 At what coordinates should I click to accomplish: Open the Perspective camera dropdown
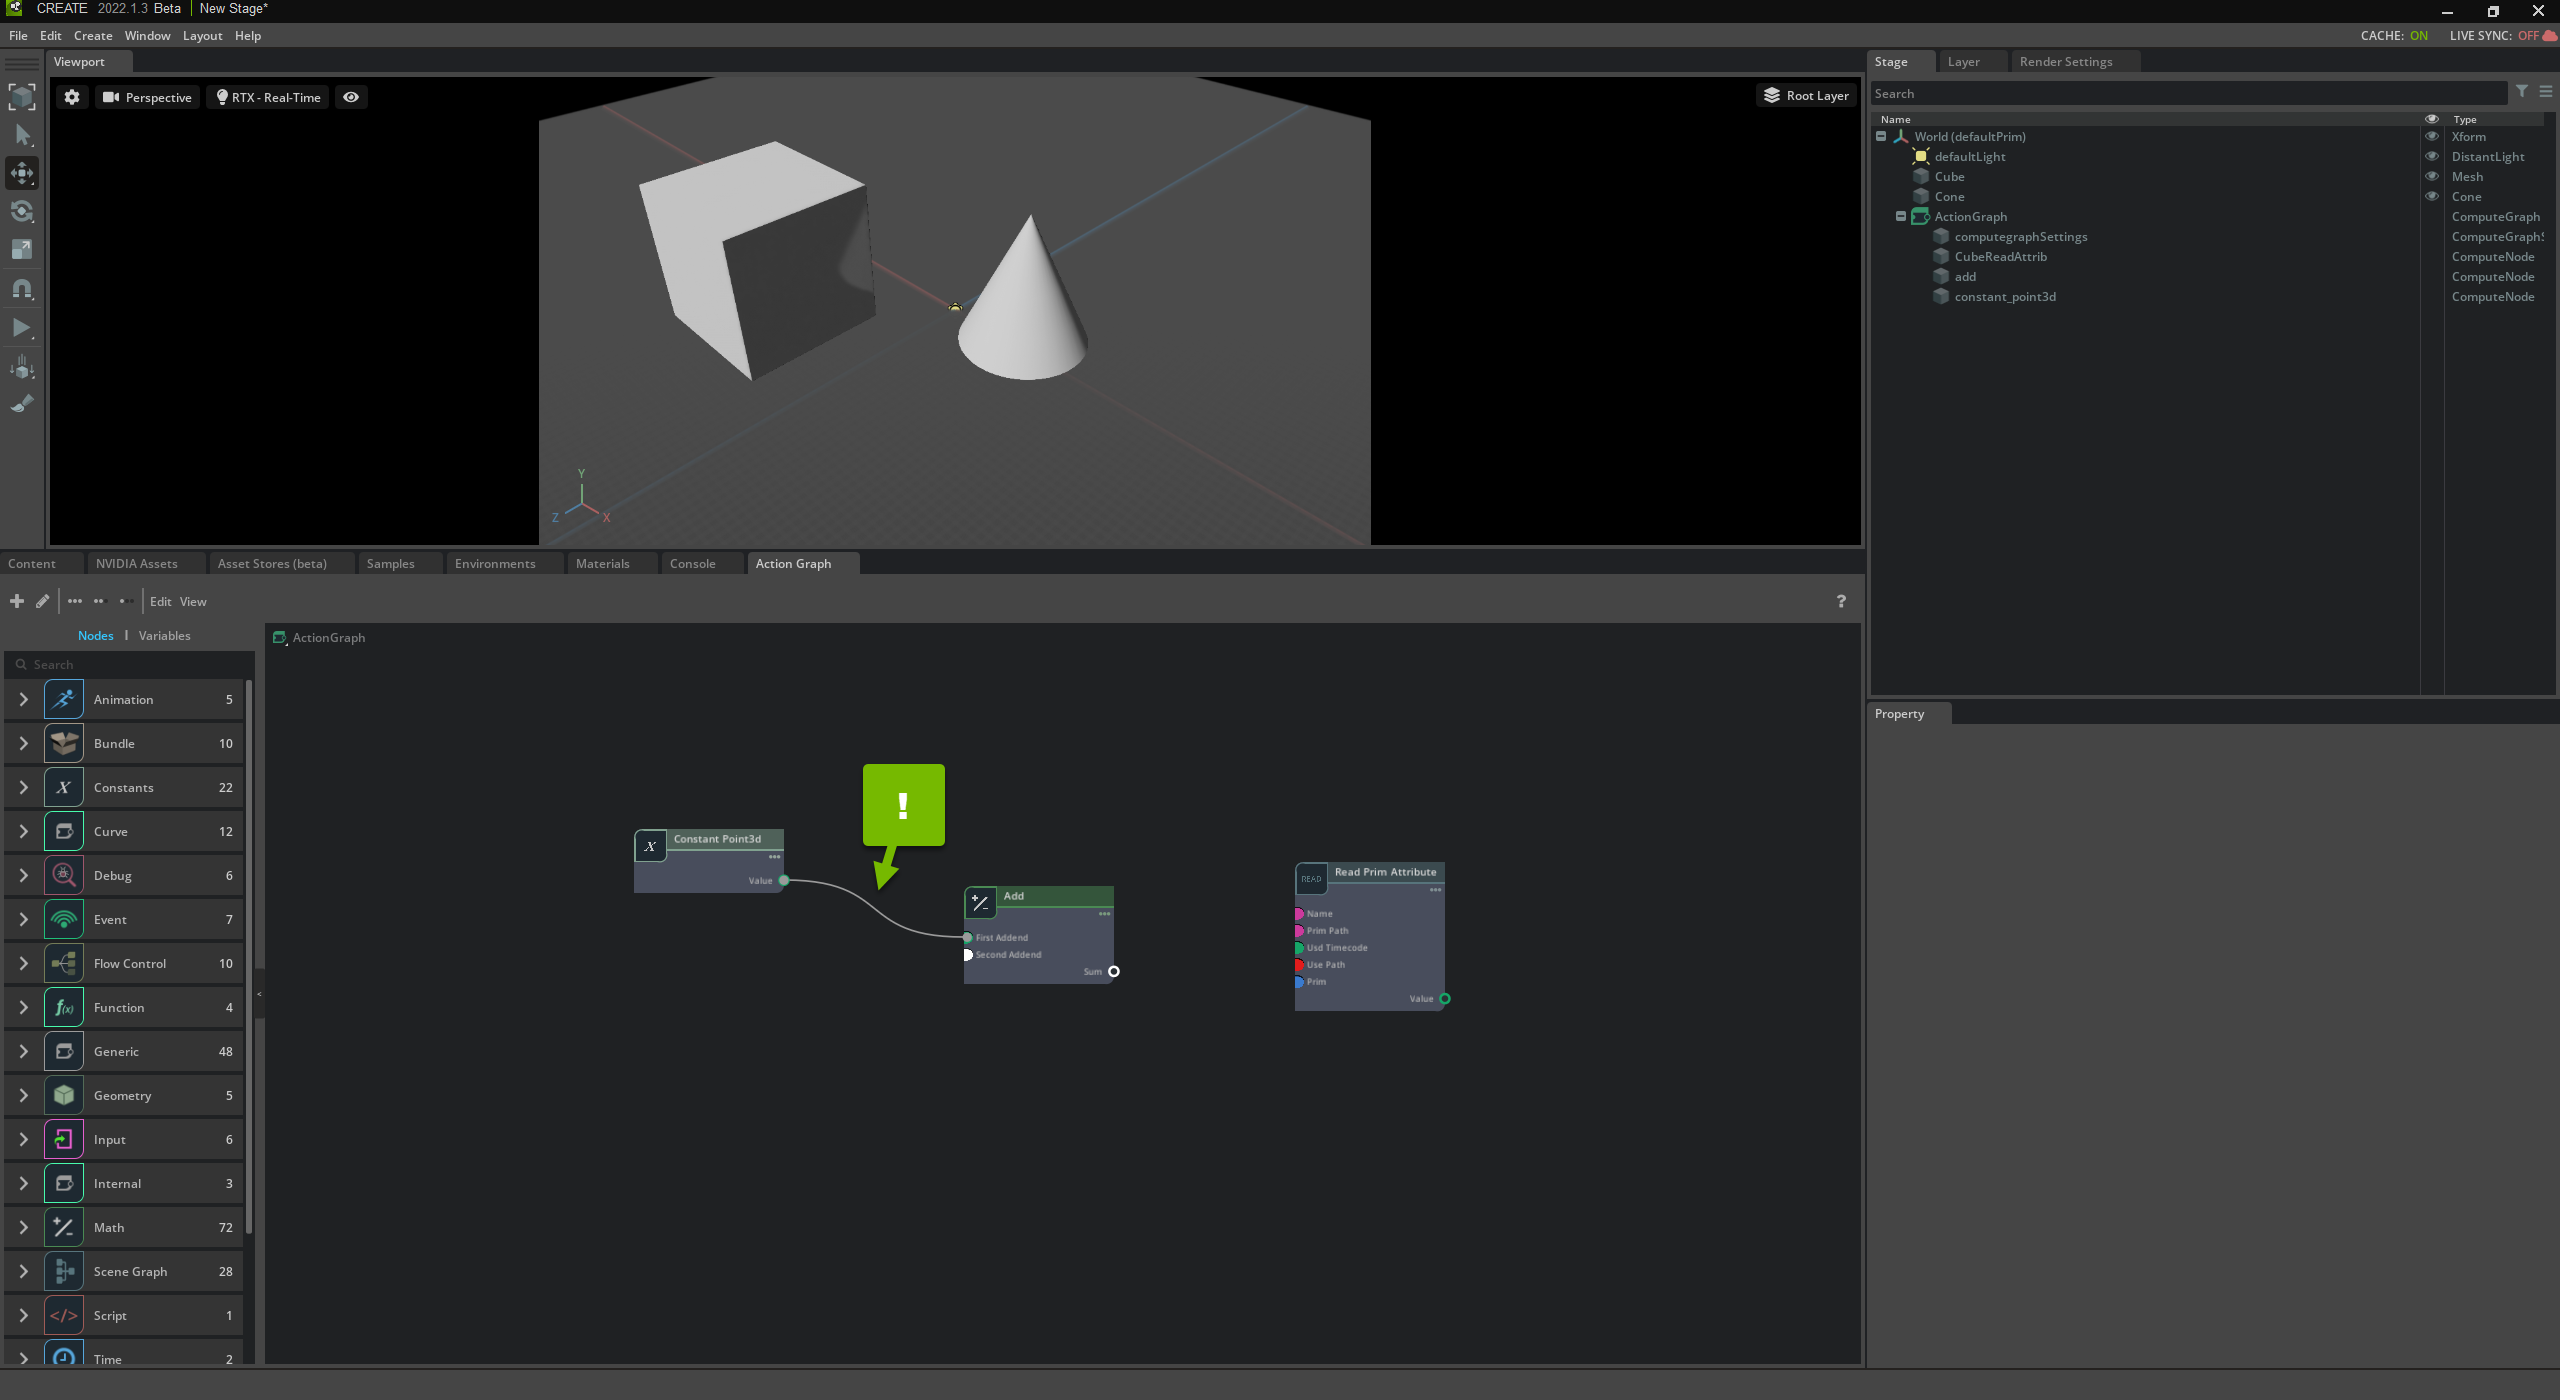tap(147, 97)
